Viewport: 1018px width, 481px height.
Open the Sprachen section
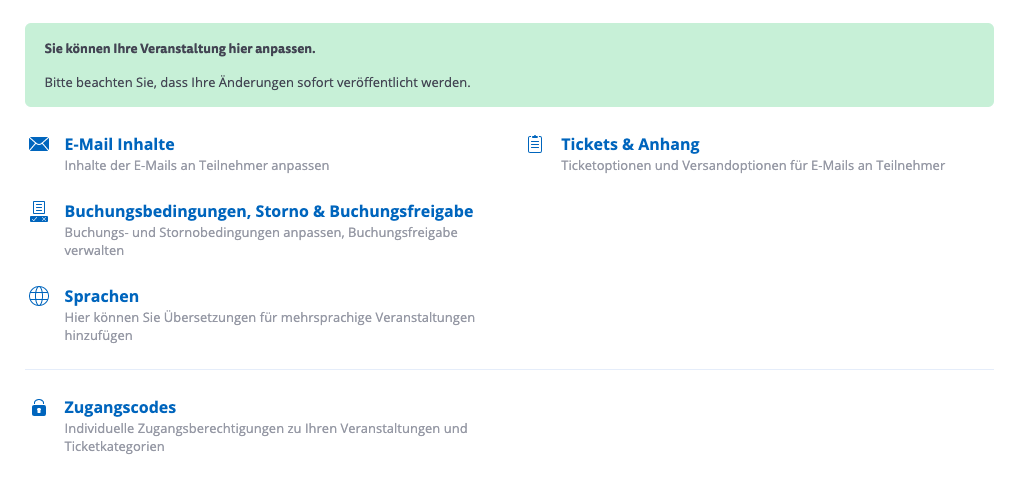pyautogui.click(x=101, y=296)
